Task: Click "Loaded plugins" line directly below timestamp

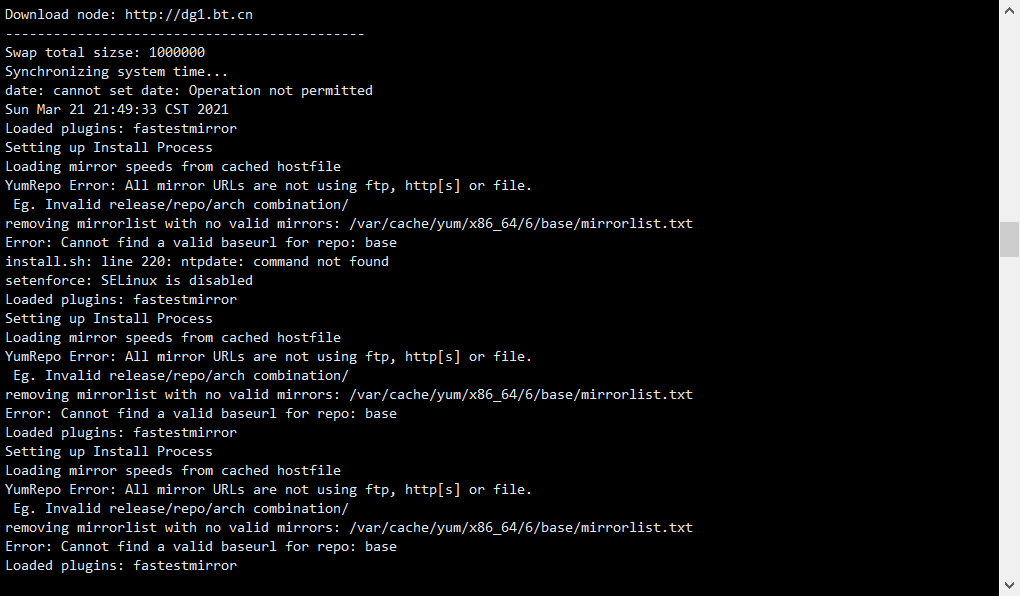Action: (120, 128)
